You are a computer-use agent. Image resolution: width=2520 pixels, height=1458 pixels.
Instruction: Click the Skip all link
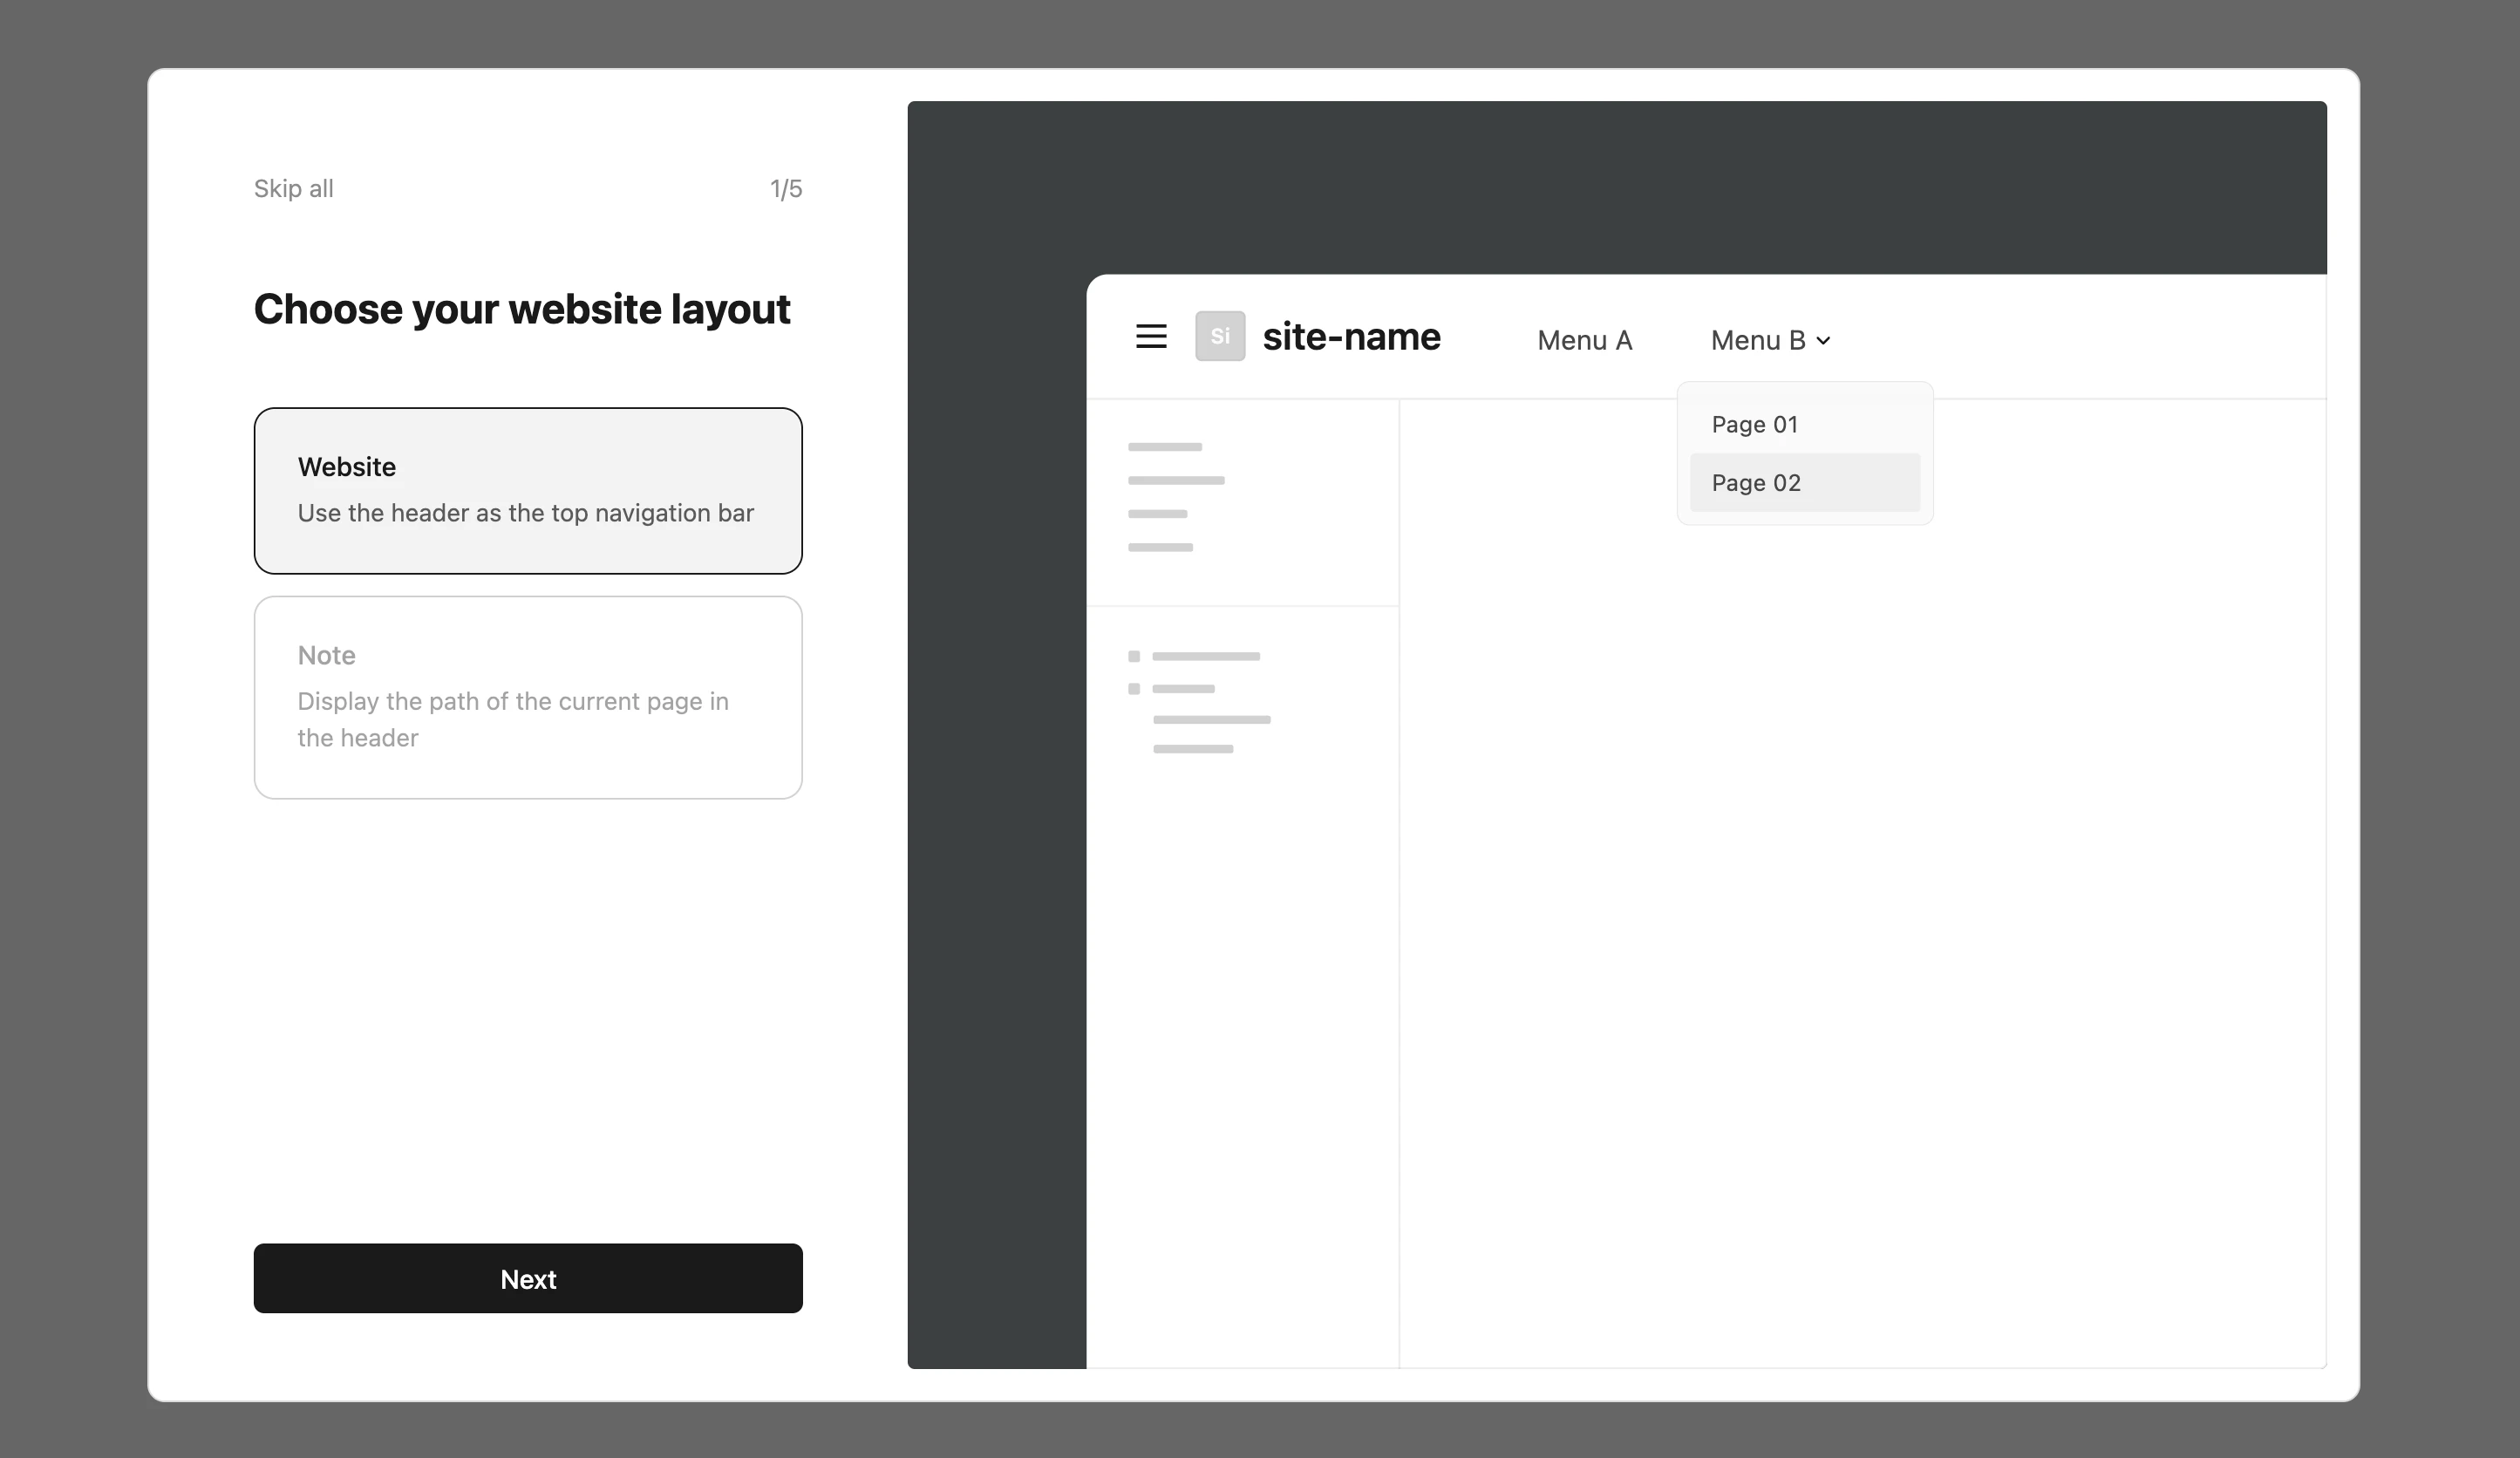(293, 189)
